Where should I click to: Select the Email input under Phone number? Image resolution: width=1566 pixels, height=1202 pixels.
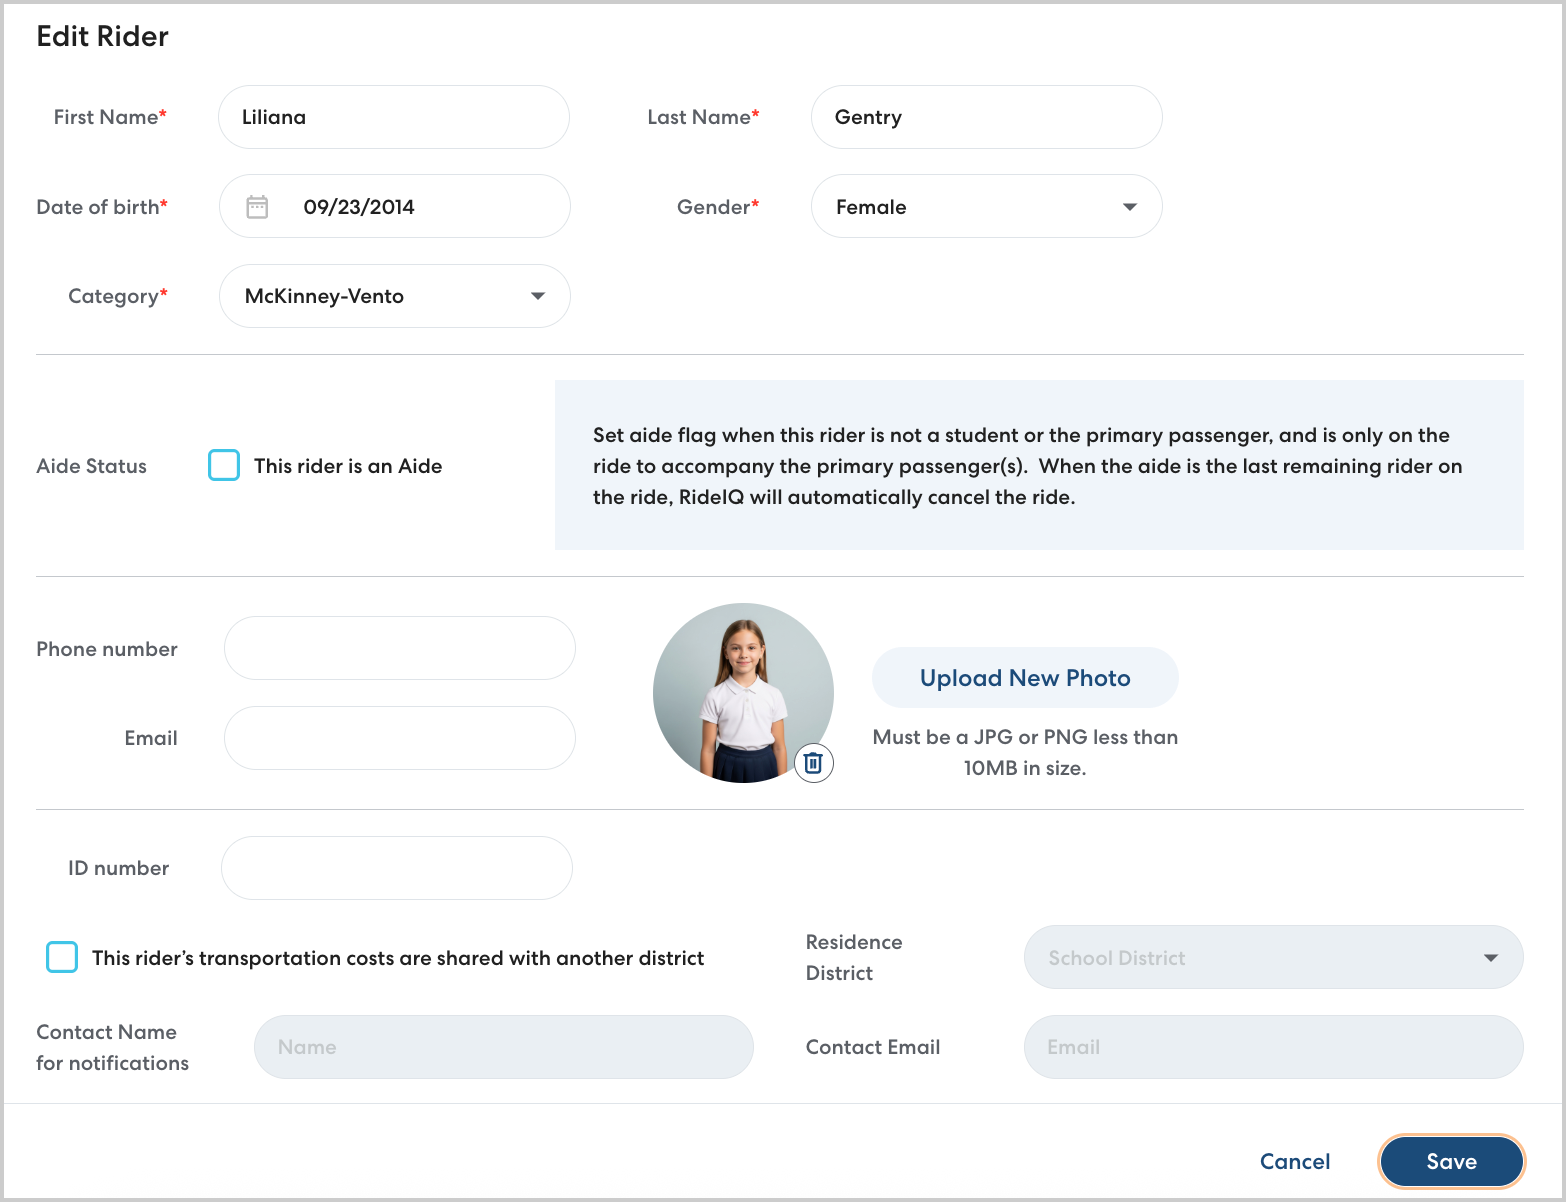click(399, 738)
